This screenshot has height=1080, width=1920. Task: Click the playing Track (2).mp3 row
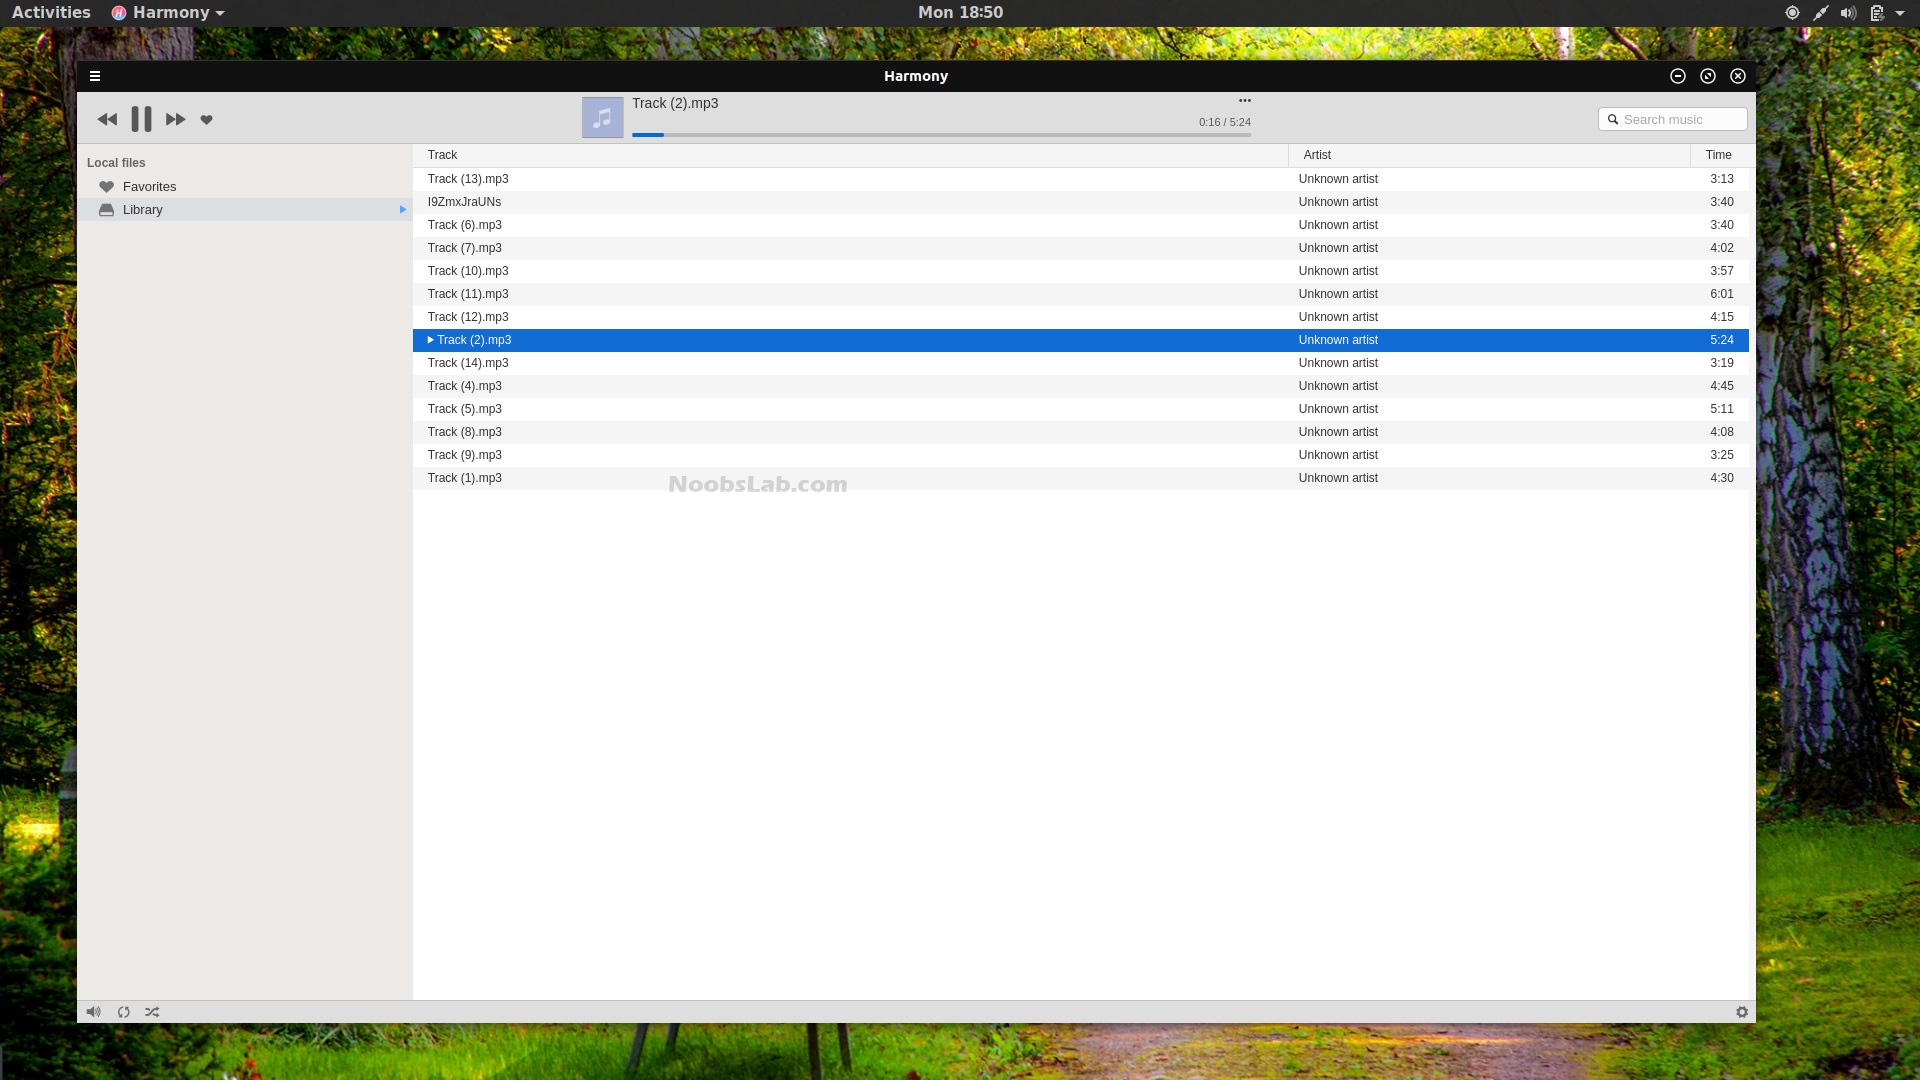(x=1081, y=340)
